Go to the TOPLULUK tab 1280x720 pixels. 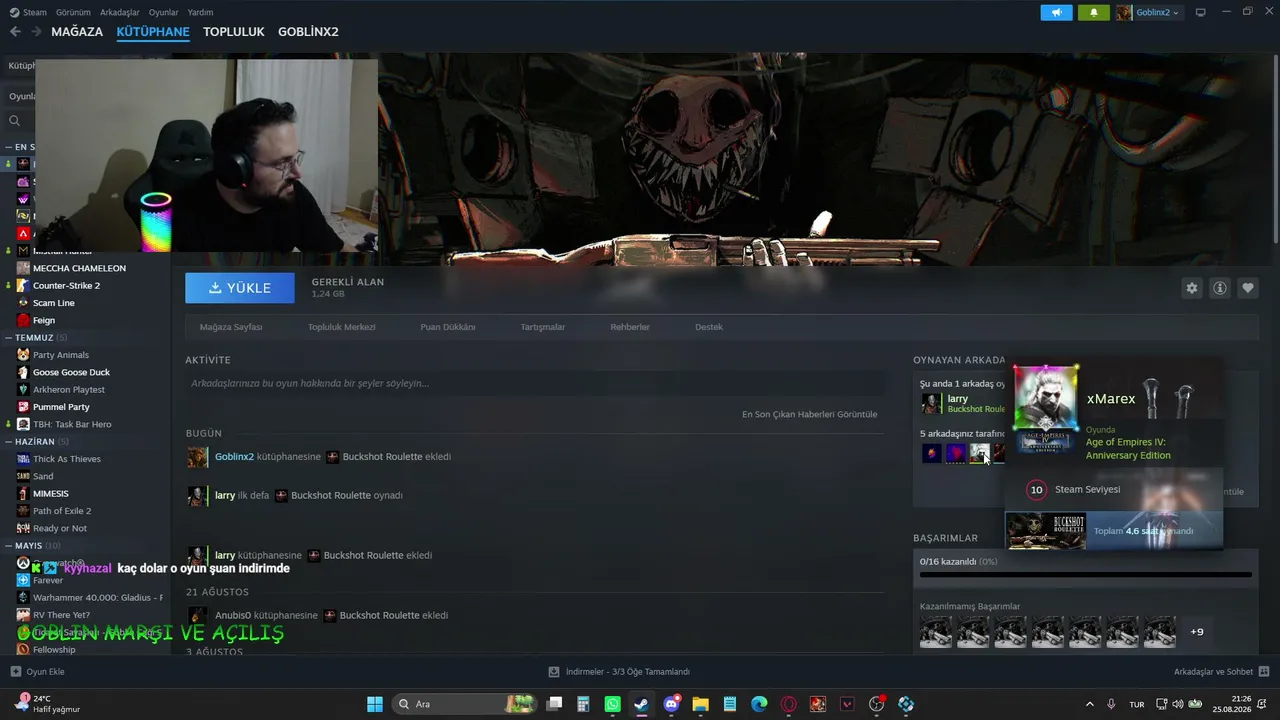point(234,32)
